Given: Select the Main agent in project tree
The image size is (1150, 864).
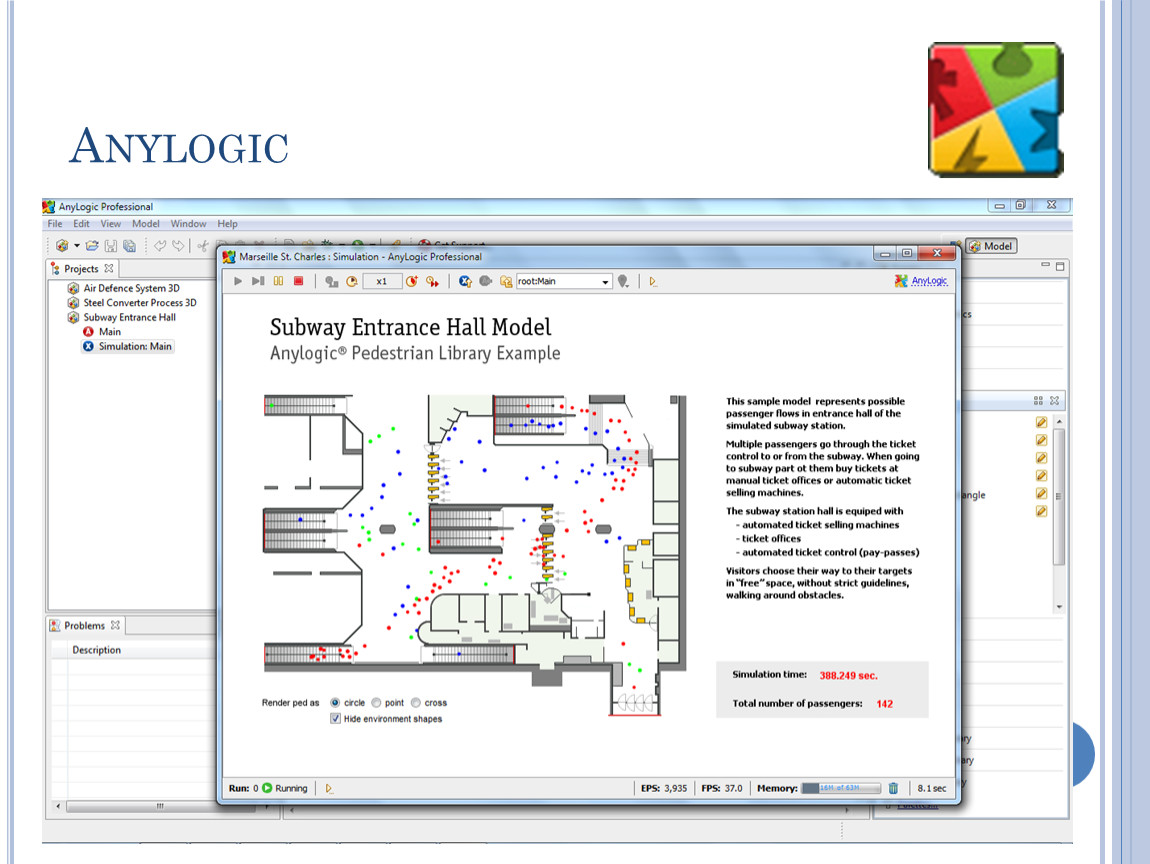Looking at the screenshot, I should 110,332.
